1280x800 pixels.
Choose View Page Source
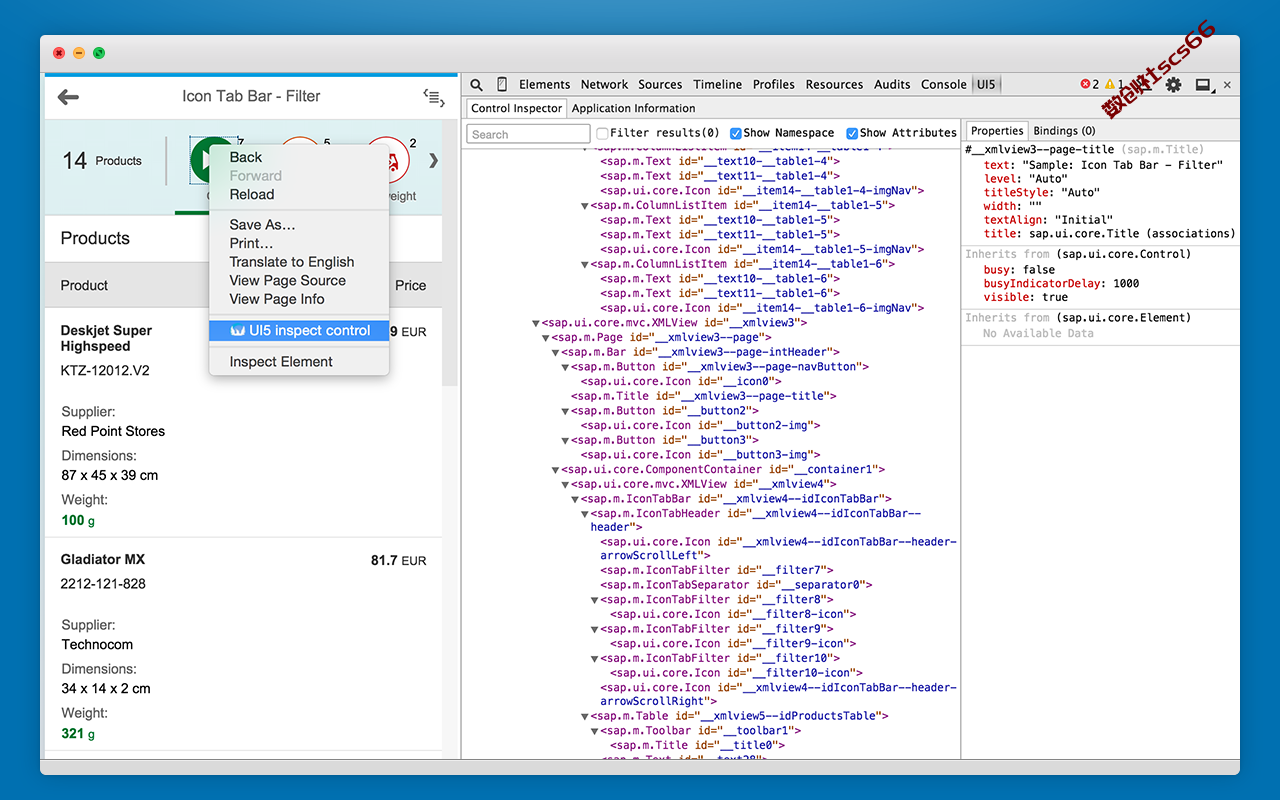299,280
